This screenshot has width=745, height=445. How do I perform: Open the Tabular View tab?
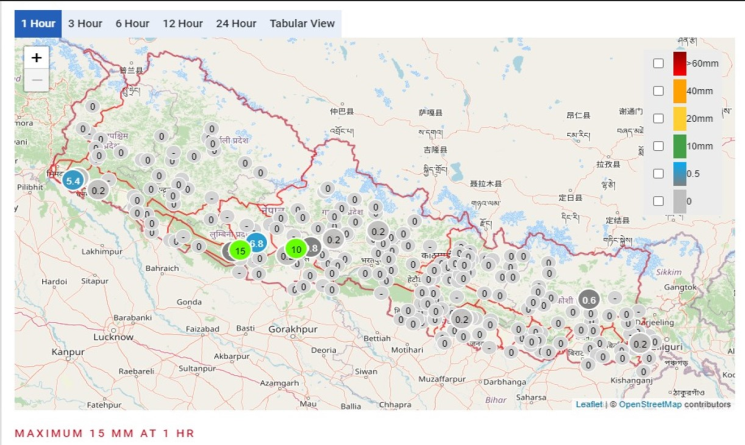point(302,24)
